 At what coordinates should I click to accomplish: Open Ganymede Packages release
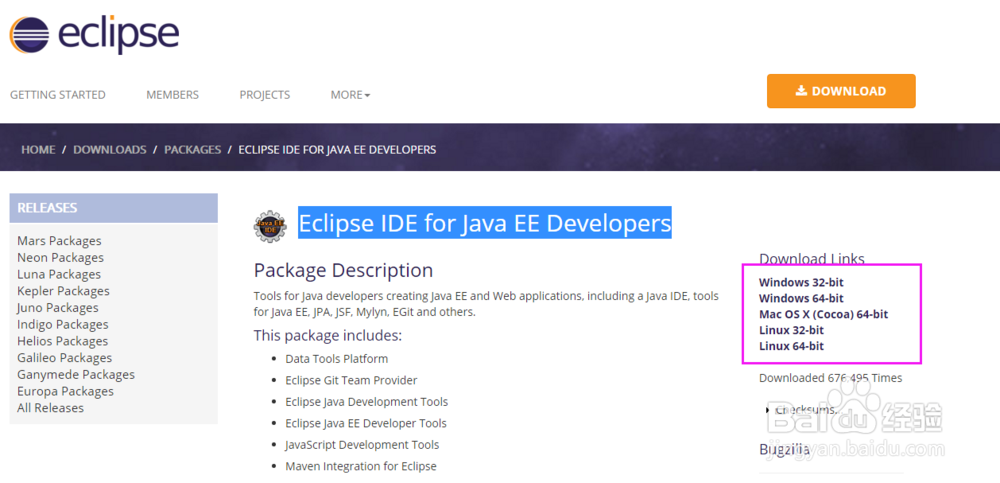point(76,374)
